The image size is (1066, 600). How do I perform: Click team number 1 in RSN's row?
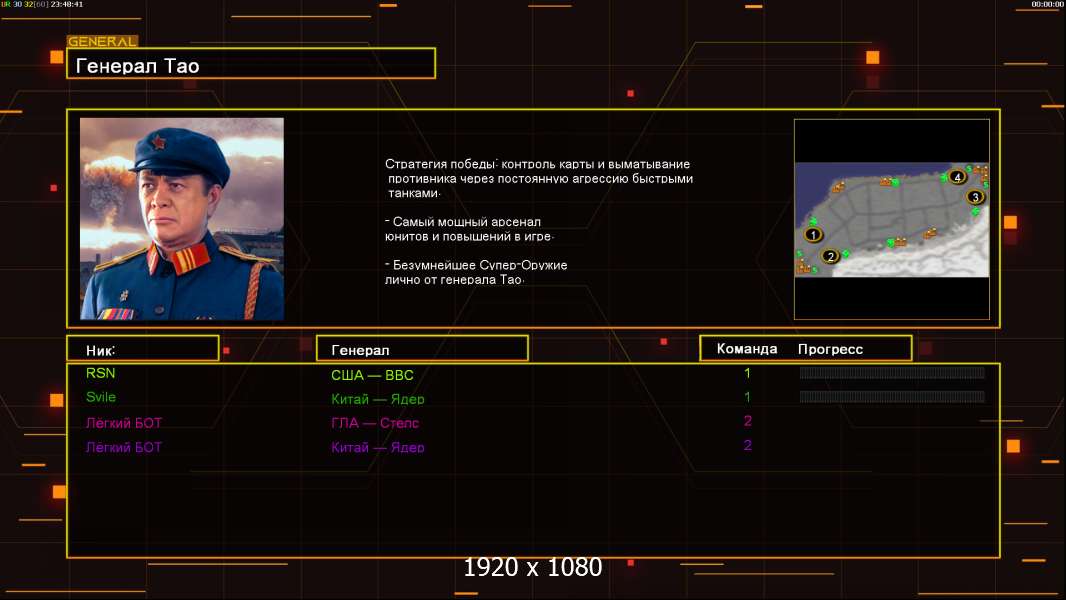pyautogui.click(x=747, y=373)
